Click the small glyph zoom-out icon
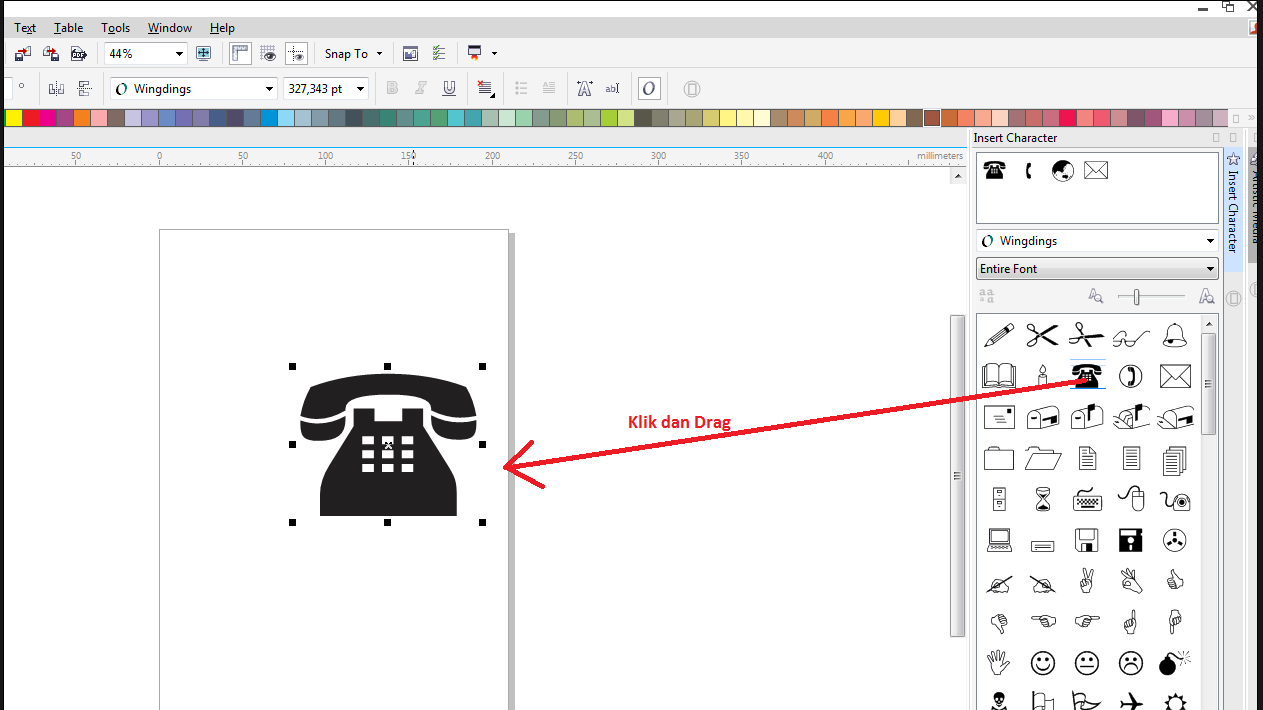1263x710 pixels. point(1096,297)
